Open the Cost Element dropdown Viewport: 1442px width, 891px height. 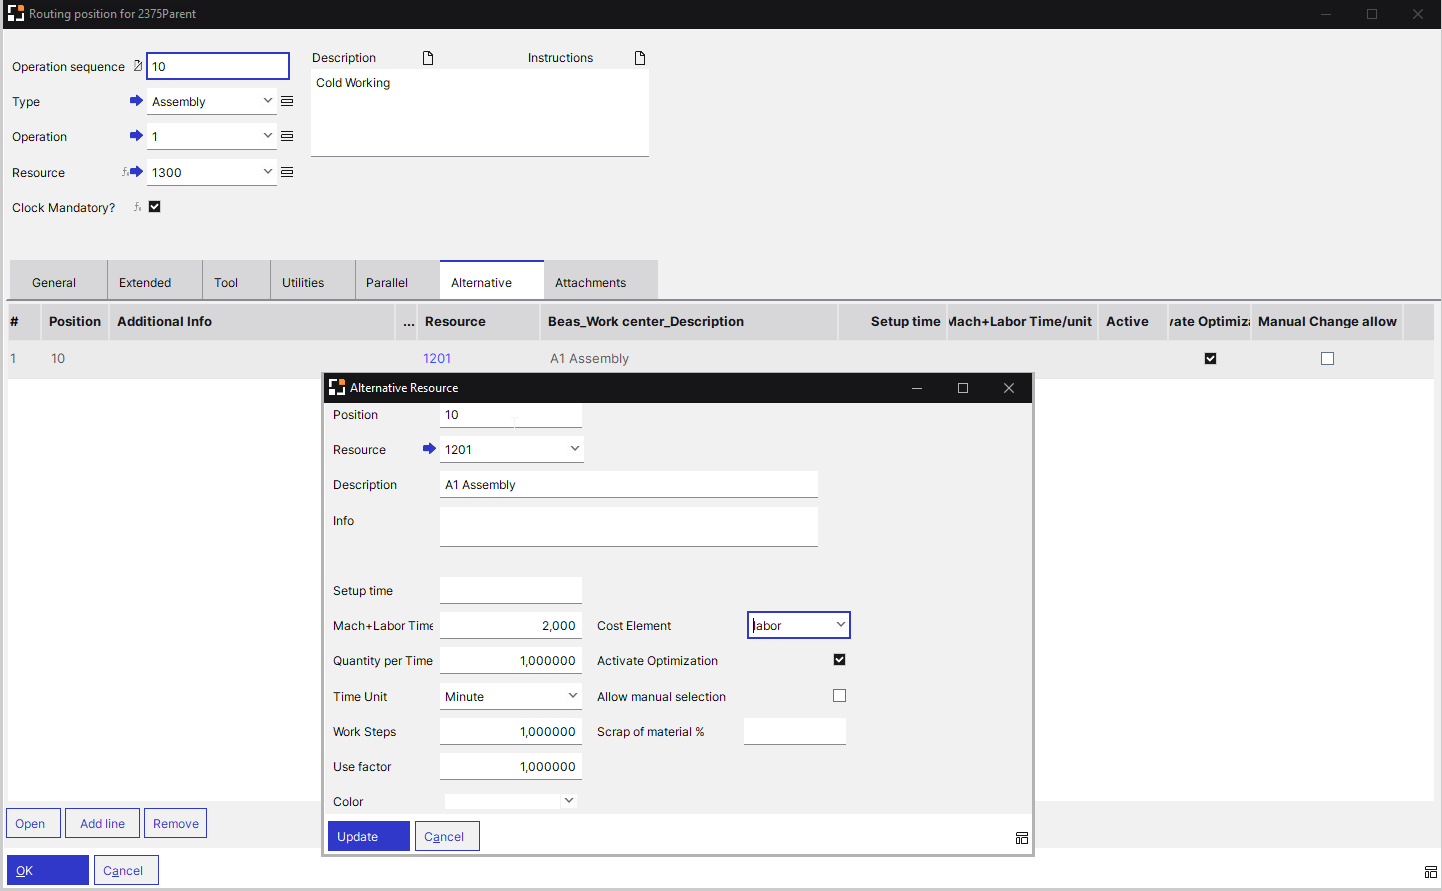tap(840, 624)
